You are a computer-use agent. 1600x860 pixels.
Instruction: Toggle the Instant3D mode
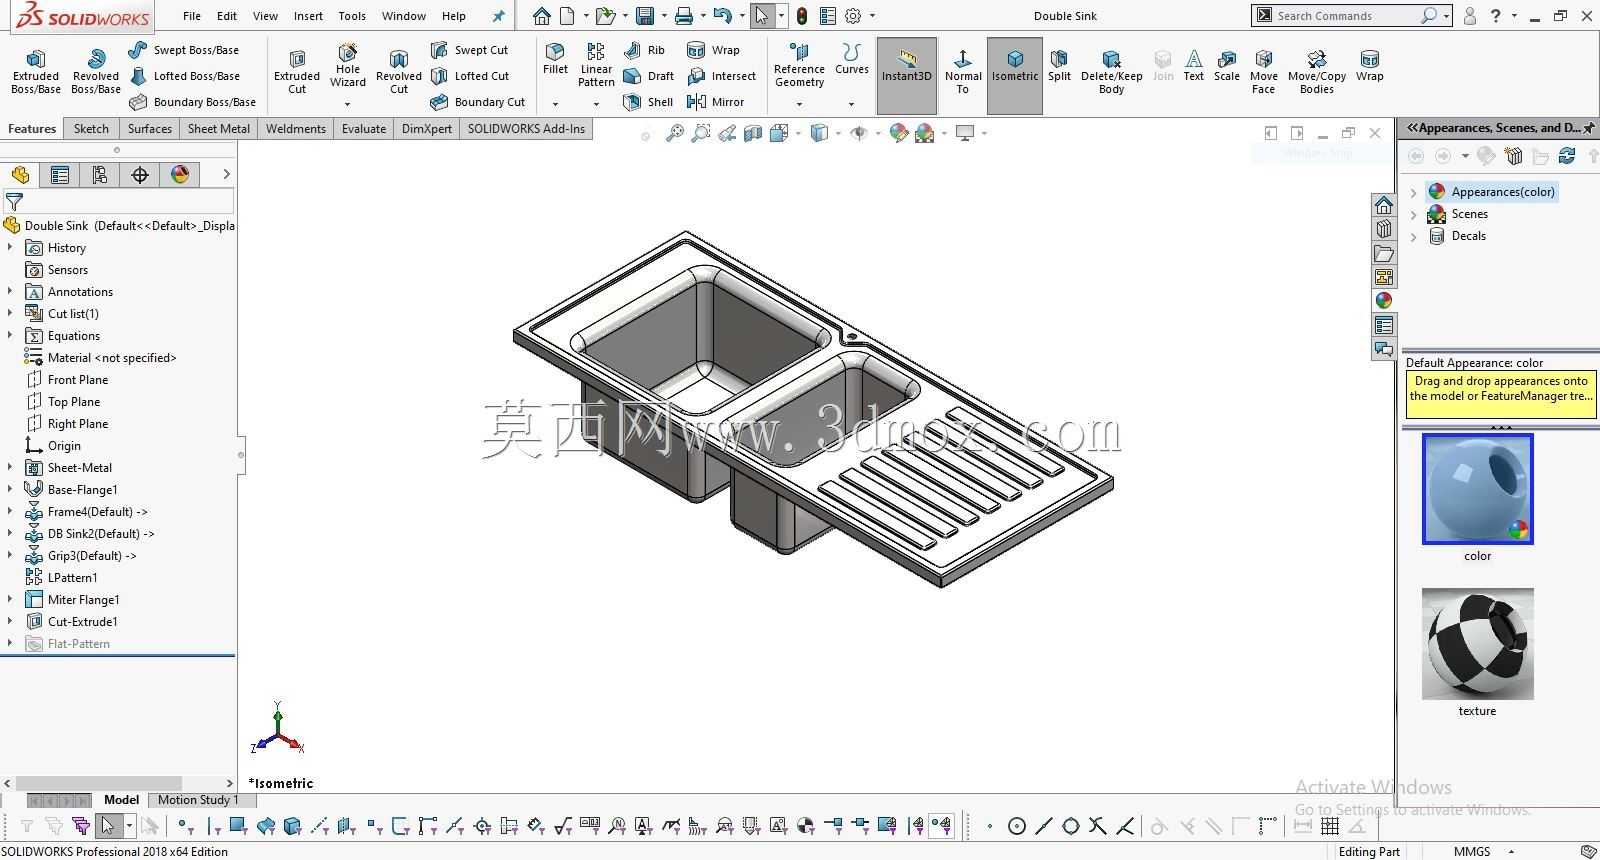click(906, 76)
